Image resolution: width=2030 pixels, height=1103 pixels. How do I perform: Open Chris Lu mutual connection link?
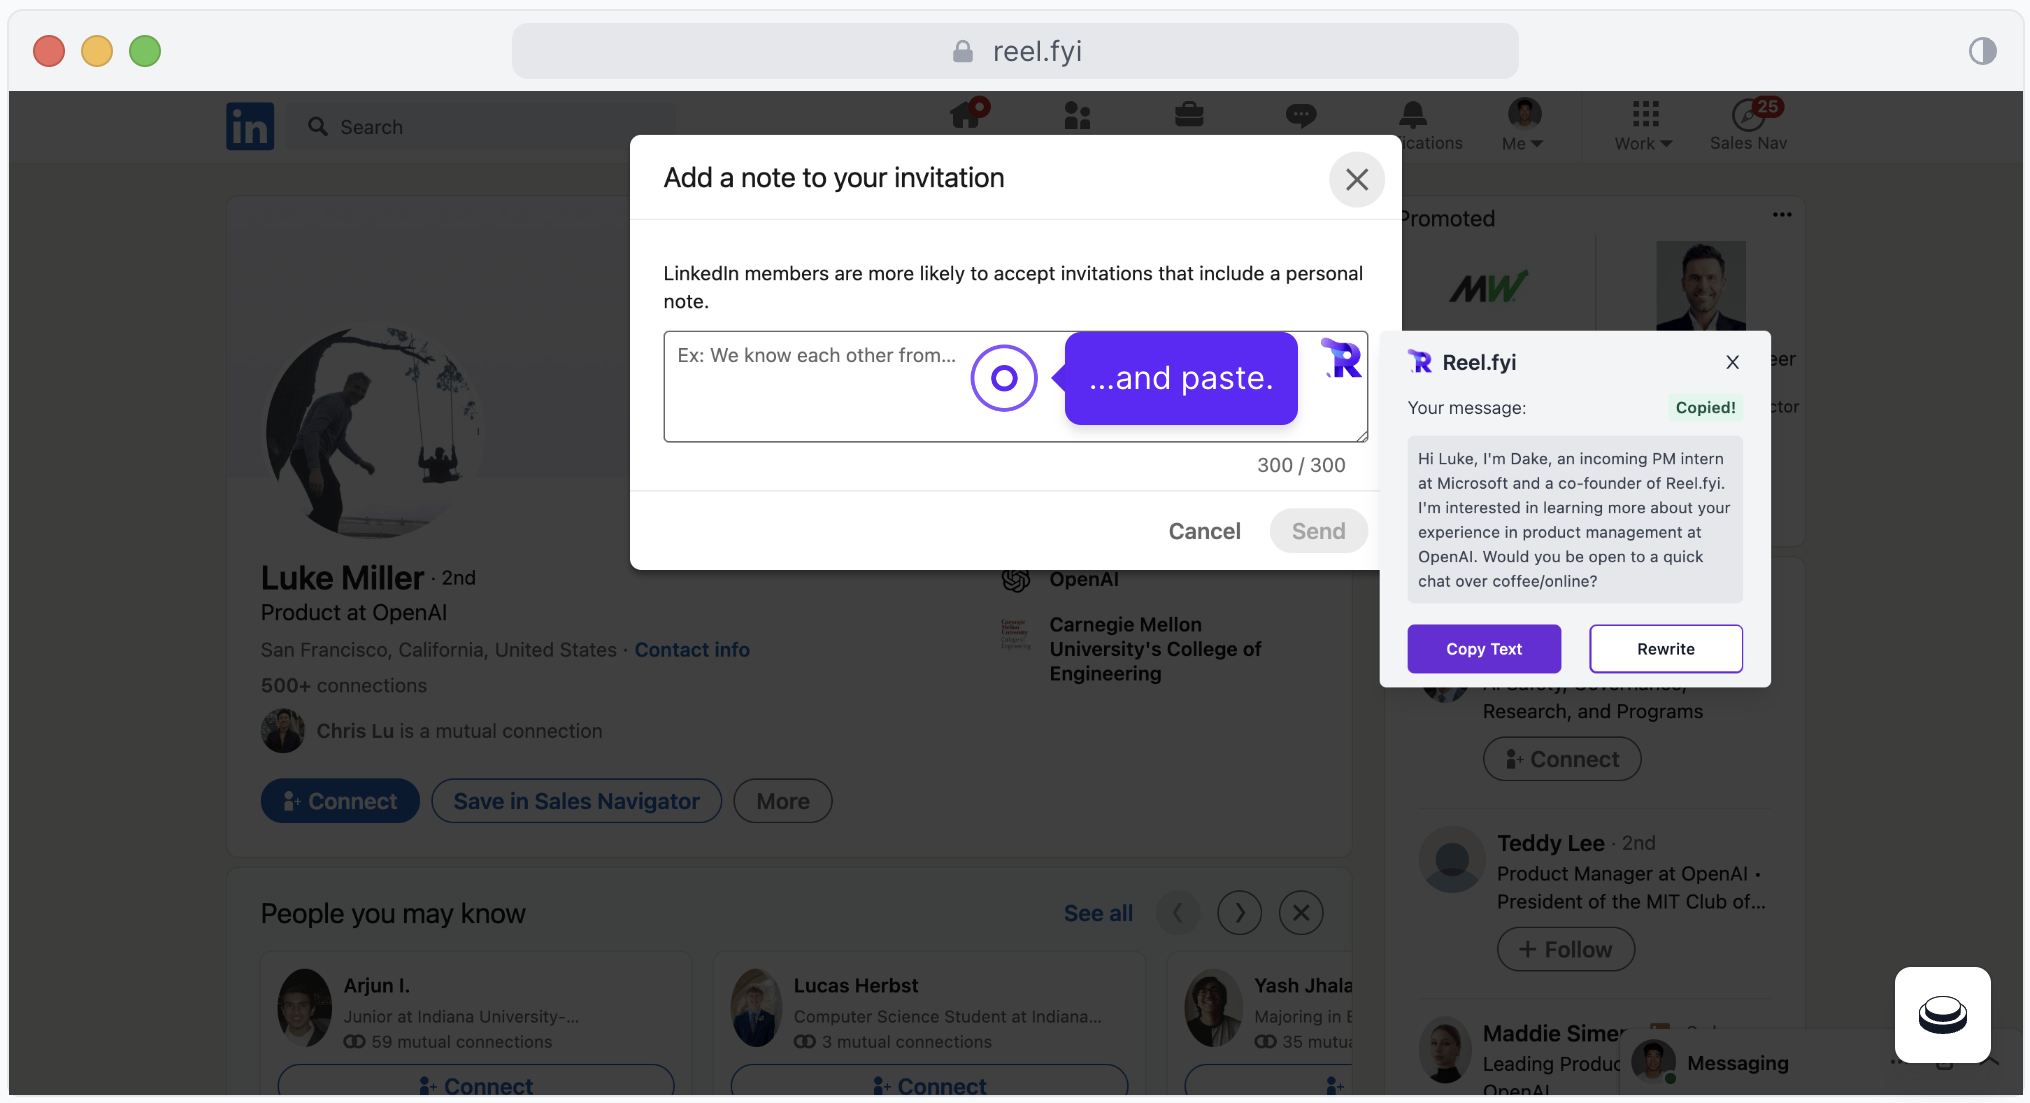pyautogui.click(x=459, y=731)
